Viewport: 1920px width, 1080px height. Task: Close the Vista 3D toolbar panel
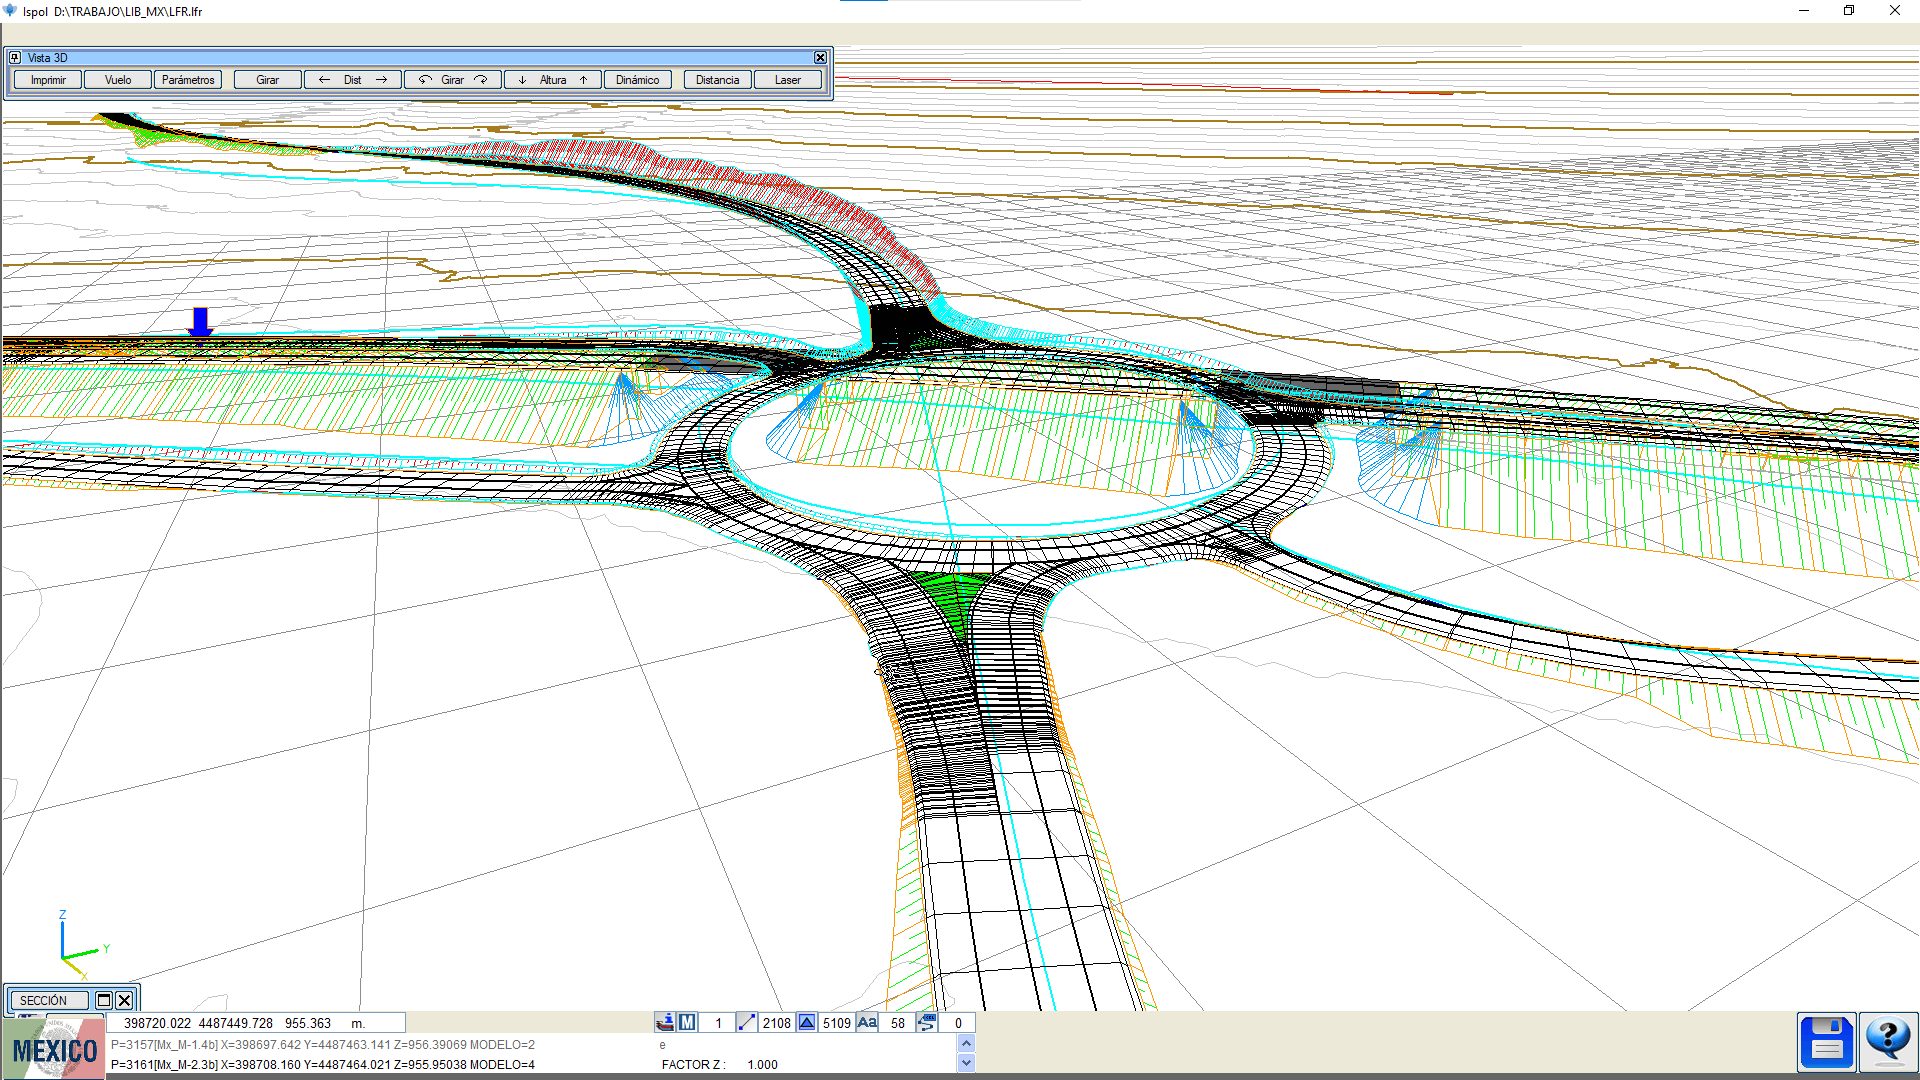(820, 58)
